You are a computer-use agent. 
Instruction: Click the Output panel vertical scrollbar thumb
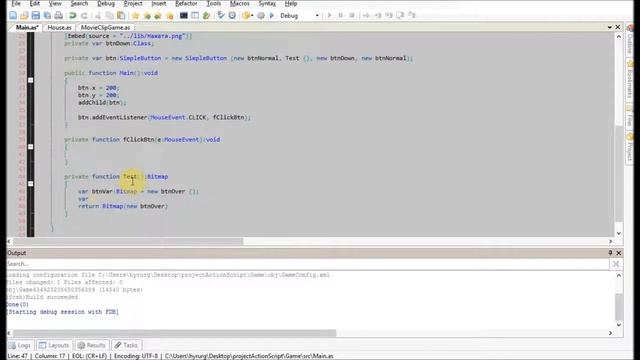[619, 307]
